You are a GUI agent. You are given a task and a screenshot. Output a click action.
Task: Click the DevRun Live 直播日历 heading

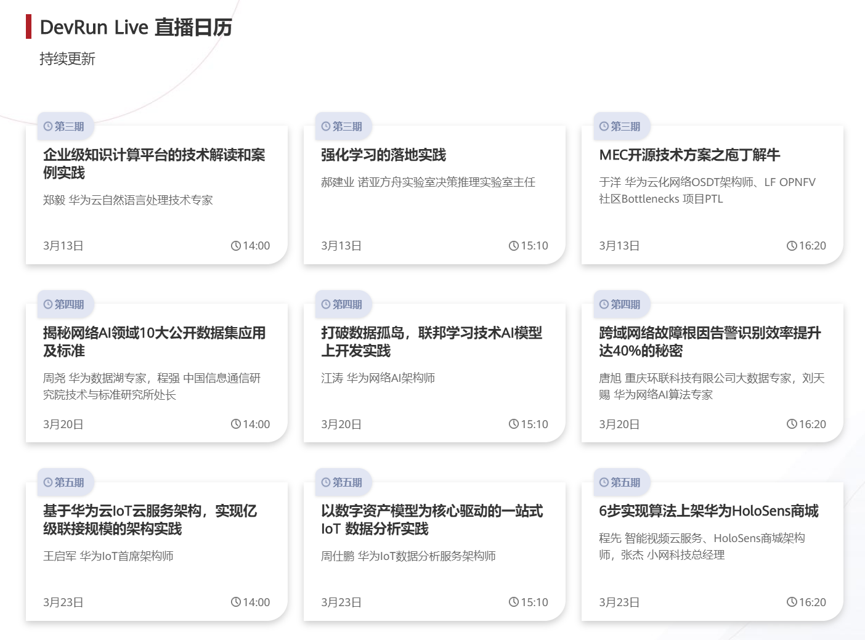pos(136,27)
